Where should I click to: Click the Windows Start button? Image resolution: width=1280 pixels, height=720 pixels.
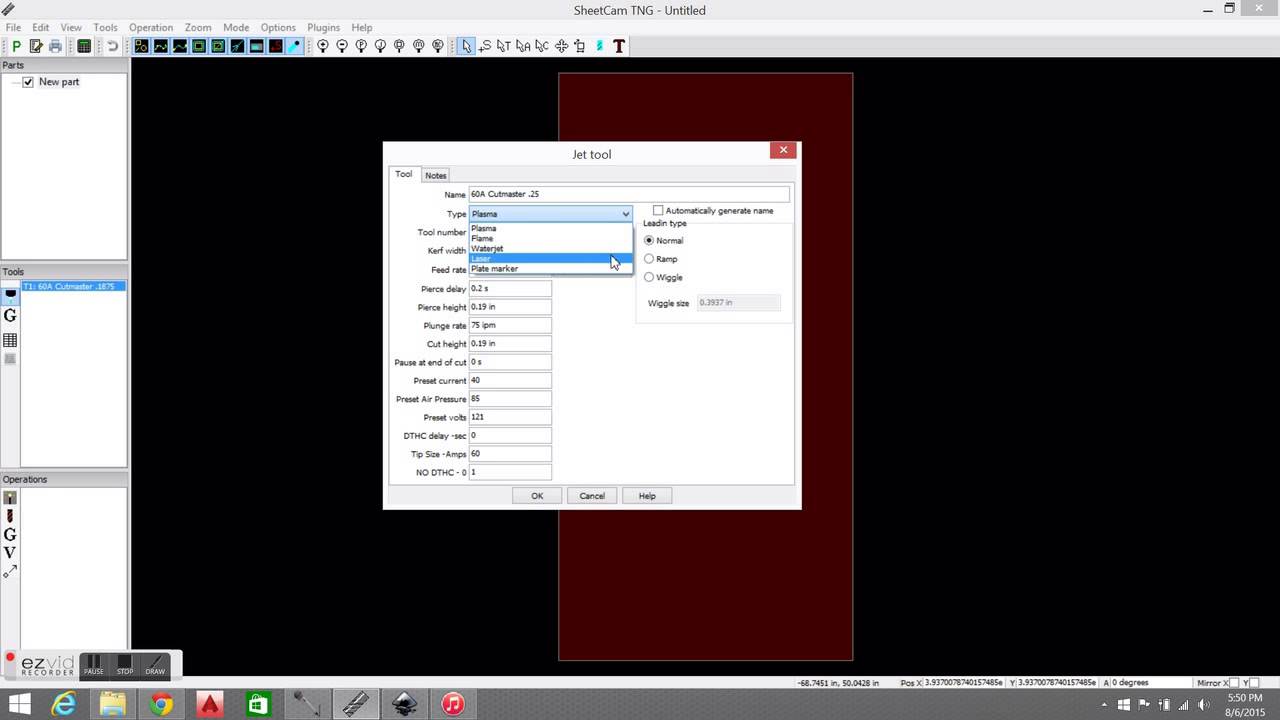click(19, 704)
